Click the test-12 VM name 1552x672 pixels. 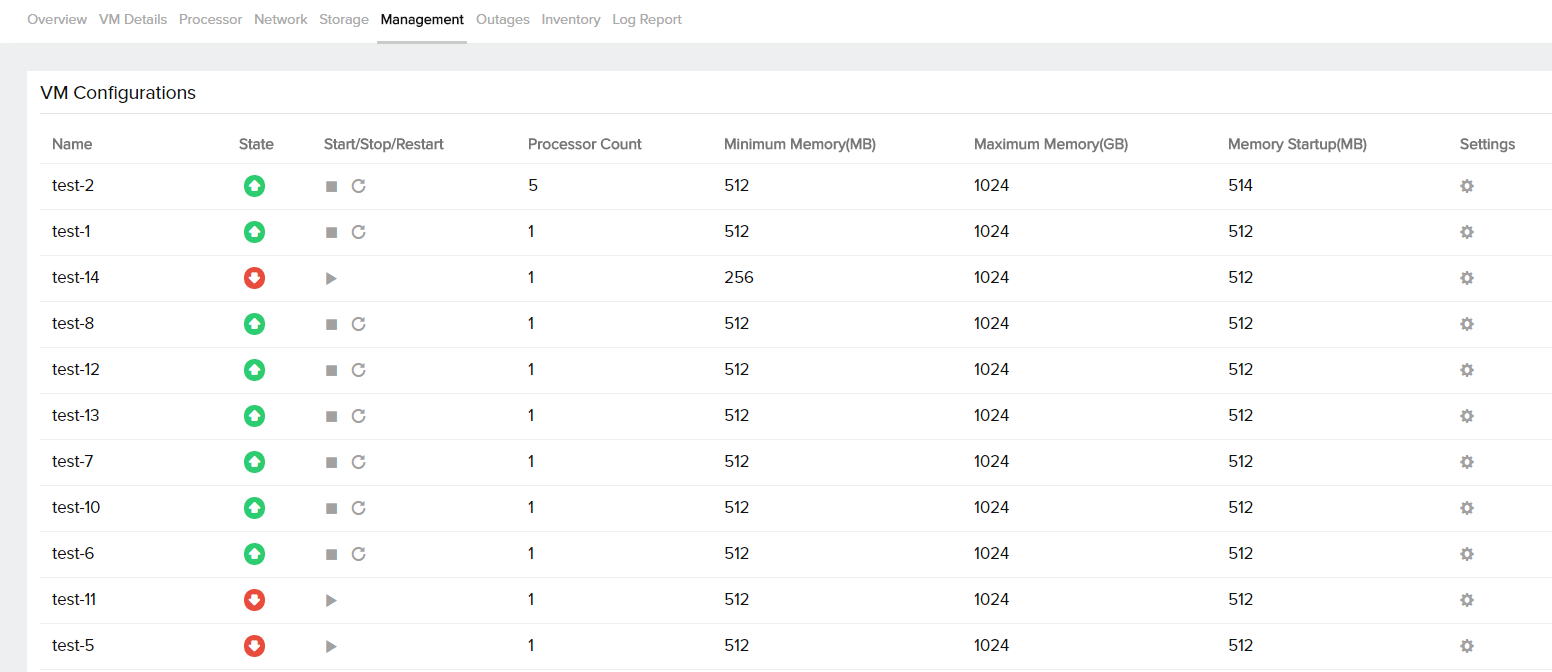76,370
